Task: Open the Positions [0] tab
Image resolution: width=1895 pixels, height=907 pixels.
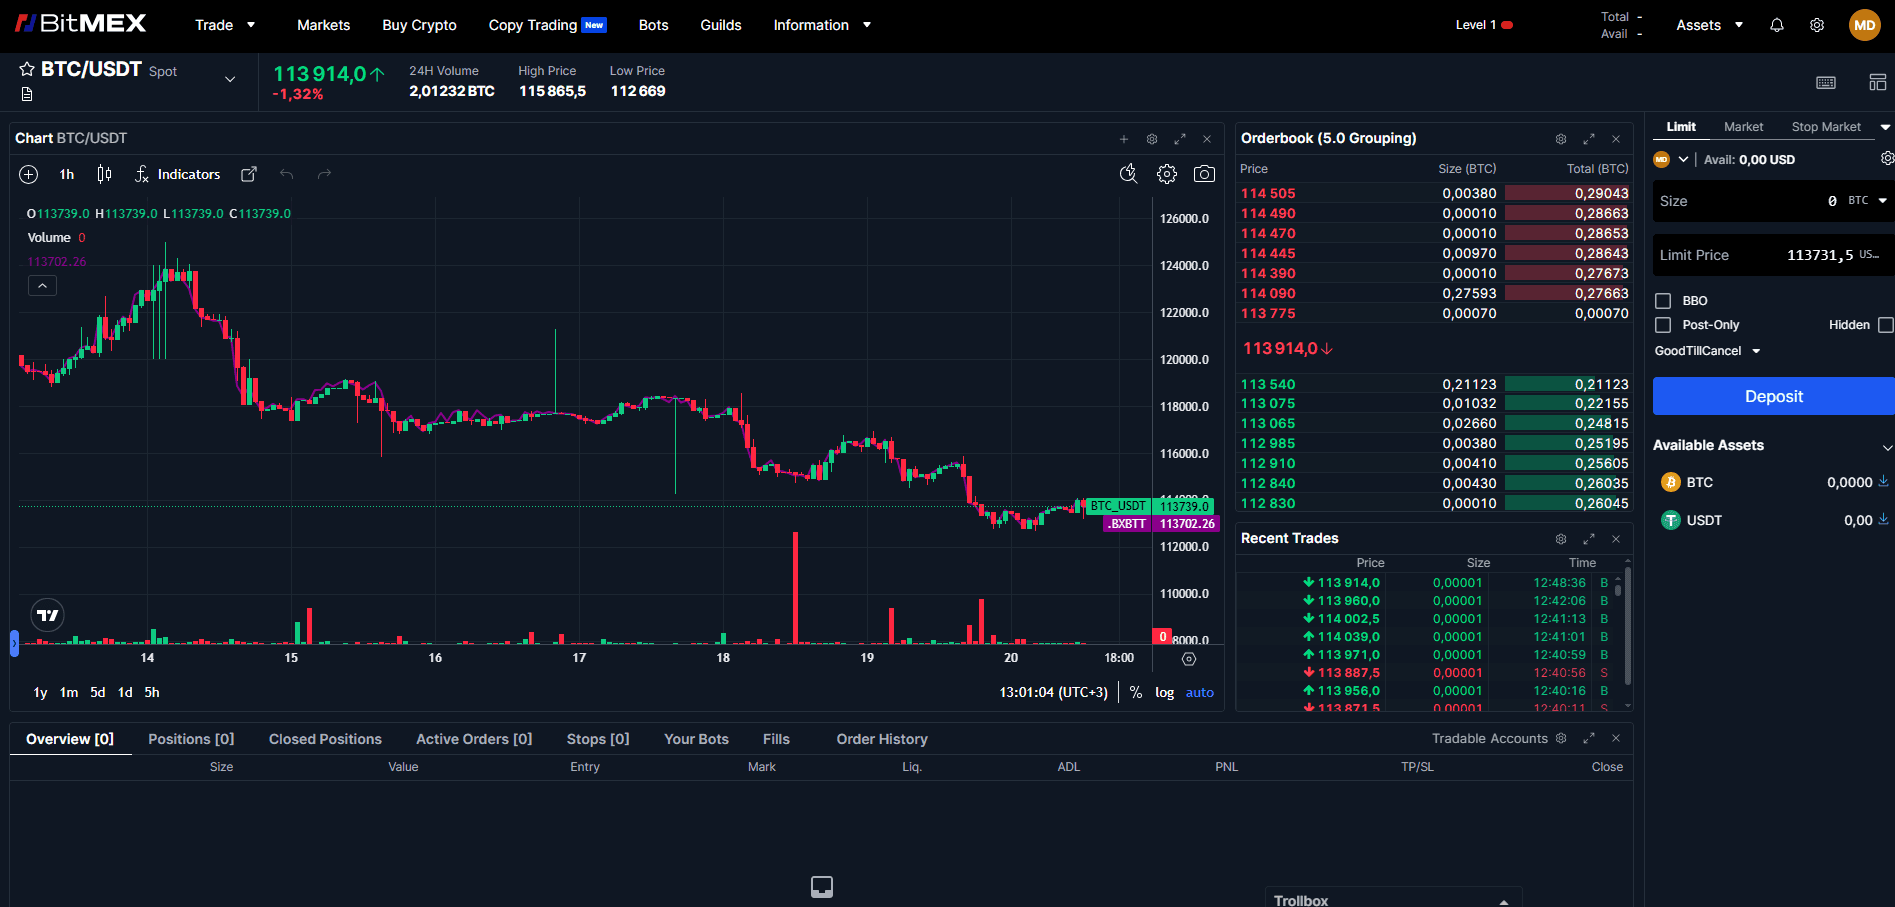Action: click(x=191, y=739)
